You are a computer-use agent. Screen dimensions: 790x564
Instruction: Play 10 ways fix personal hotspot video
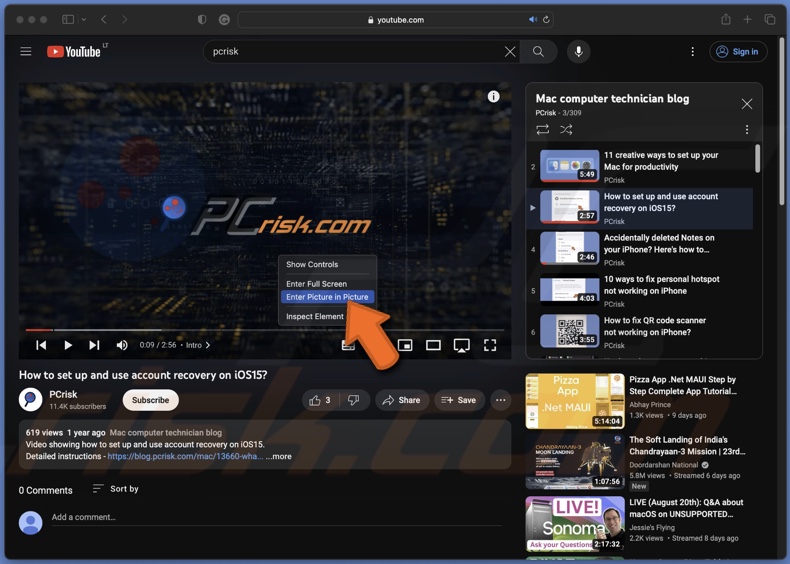click(x=640, y=290)
